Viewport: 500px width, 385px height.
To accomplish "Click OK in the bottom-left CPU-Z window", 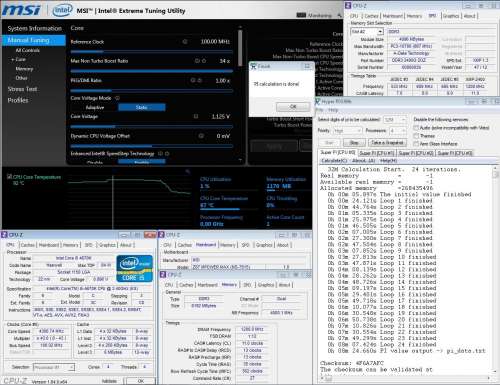I will tap(141, 381).
